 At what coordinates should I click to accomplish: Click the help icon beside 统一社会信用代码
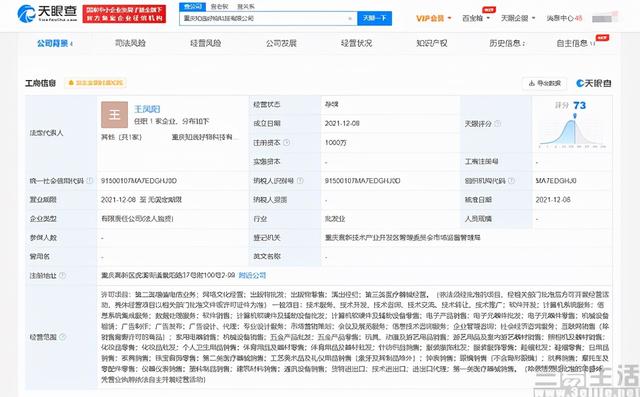point(90,180)
